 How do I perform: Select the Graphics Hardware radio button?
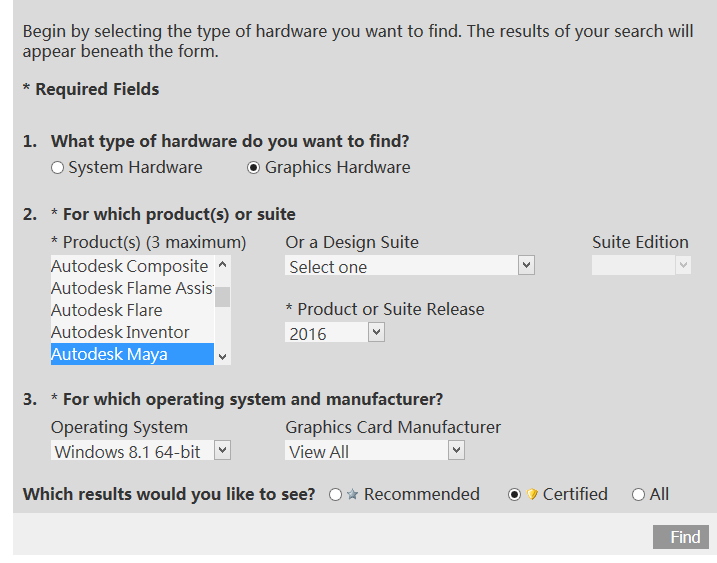pyautogui.click(x=253, y=167)
